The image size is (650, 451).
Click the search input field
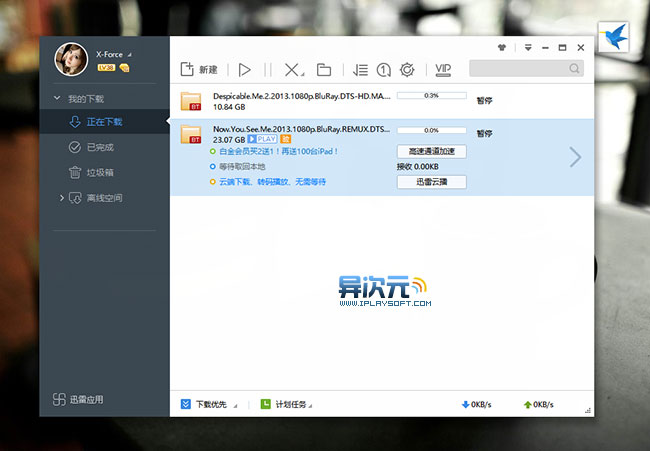coord(520,69)
